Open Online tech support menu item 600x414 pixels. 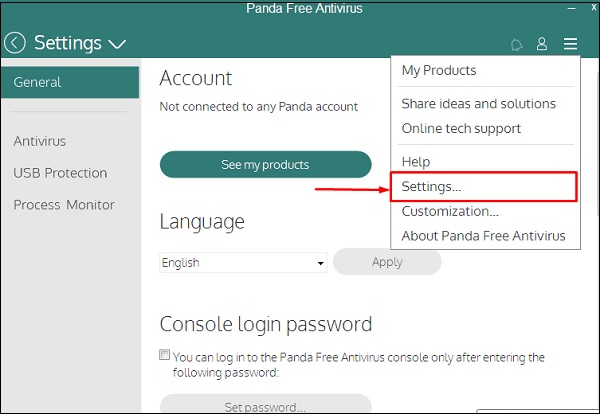[x=461, y=129]
